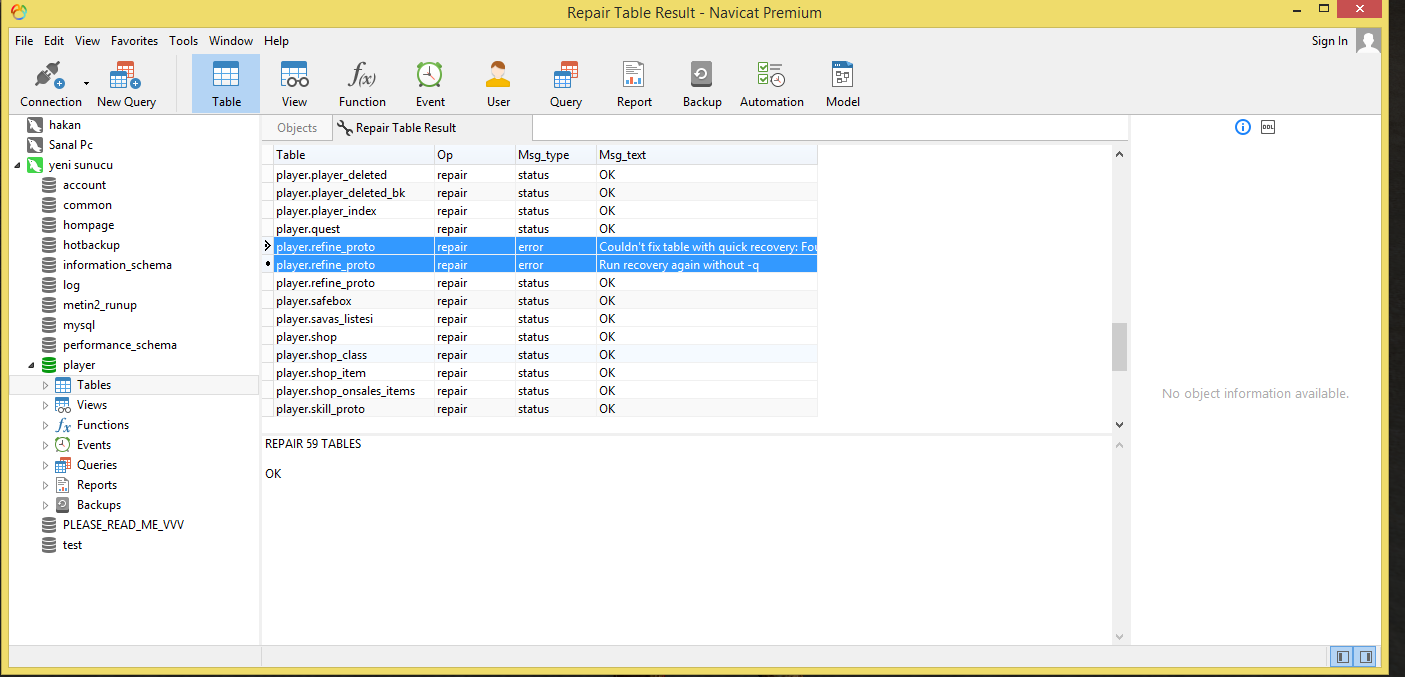Screen dimensions: 1405x677
Task: Open the Connection dropdown arrow
Action: (86, 84)
